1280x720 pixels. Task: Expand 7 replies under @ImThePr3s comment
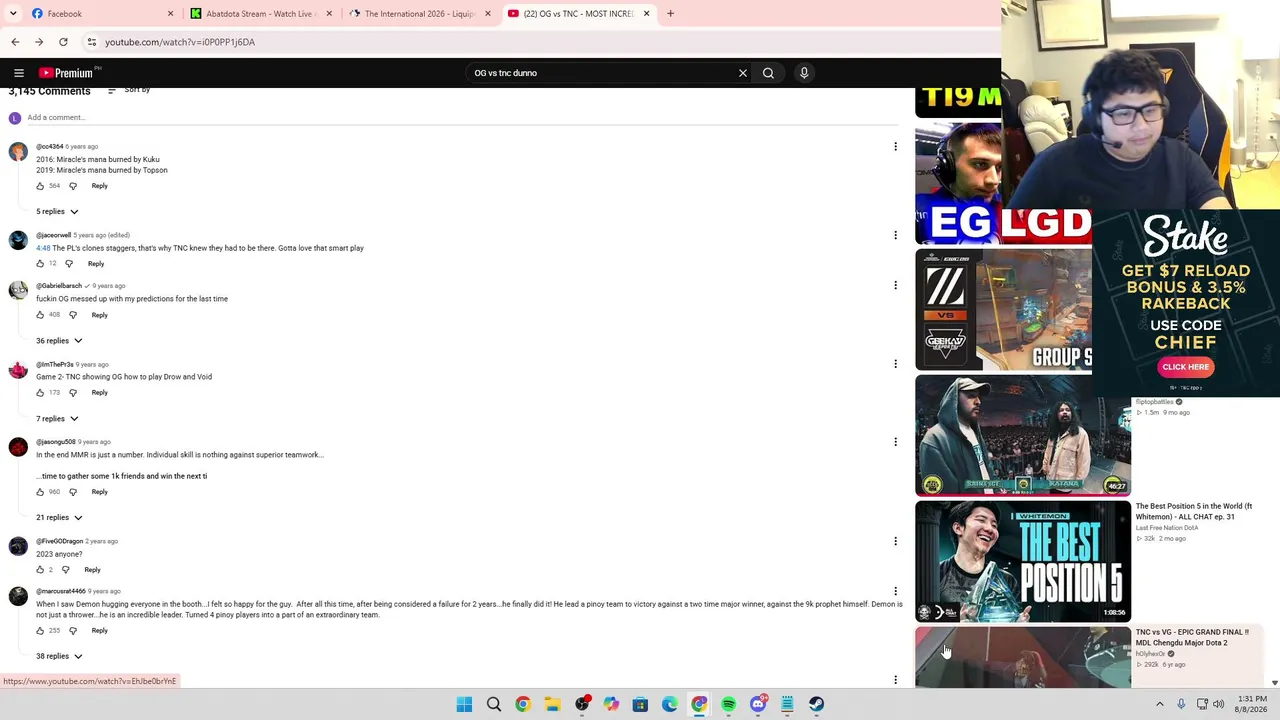[57, 419]
